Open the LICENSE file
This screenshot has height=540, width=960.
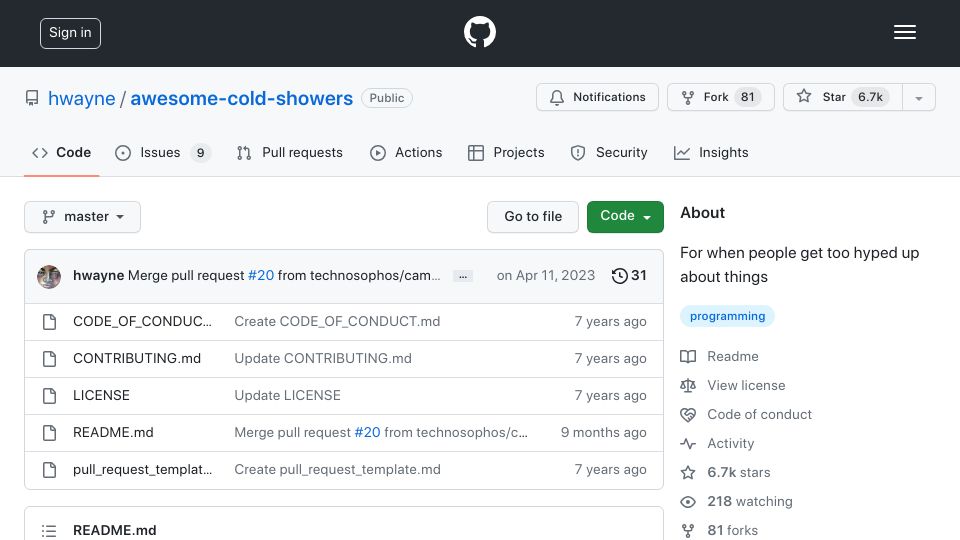coord(101,396)
